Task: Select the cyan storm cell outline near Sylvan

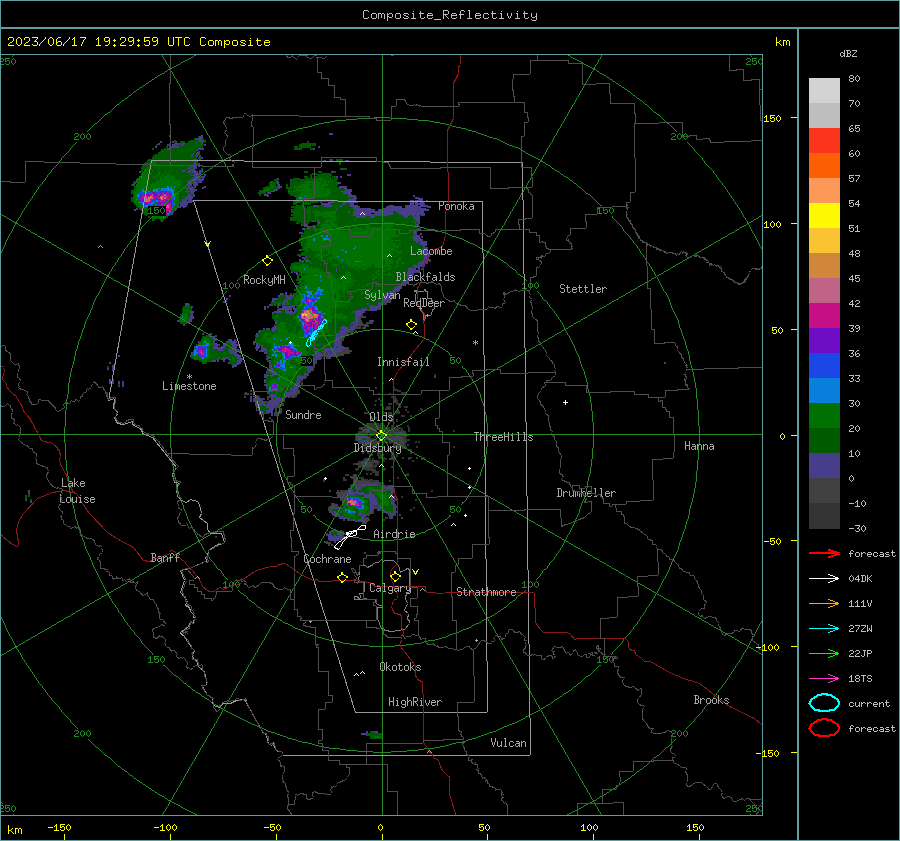Action: pos(316,333)
